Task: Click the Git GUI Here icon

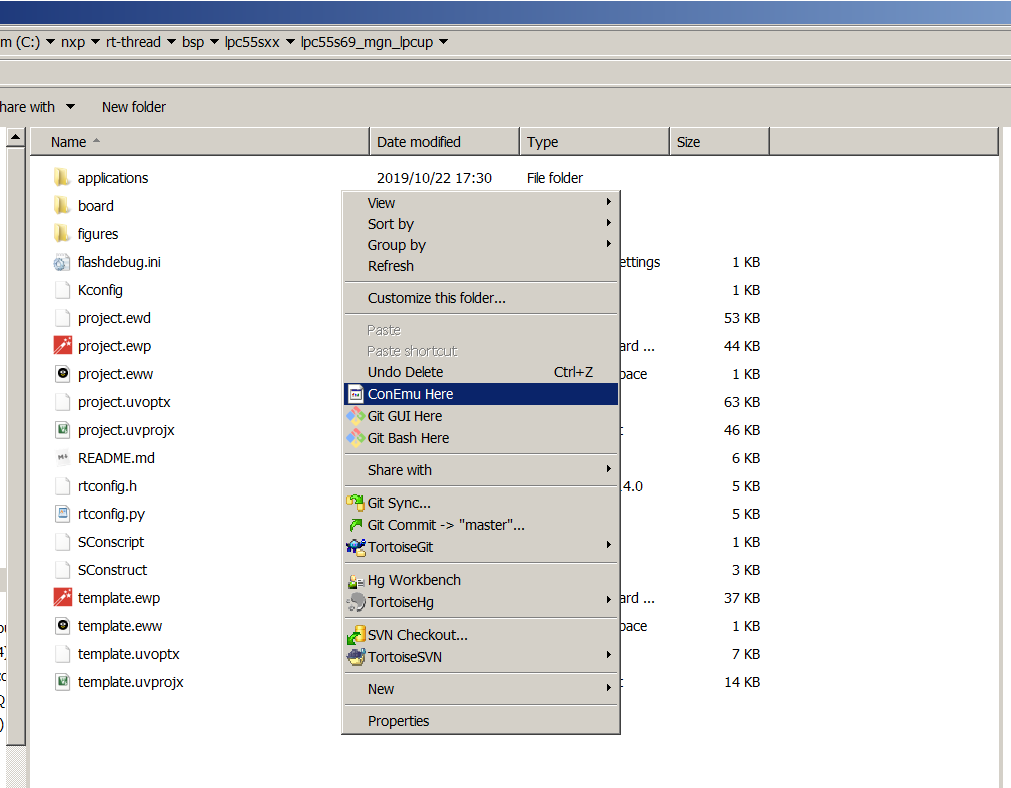Action: coord(355,416)
